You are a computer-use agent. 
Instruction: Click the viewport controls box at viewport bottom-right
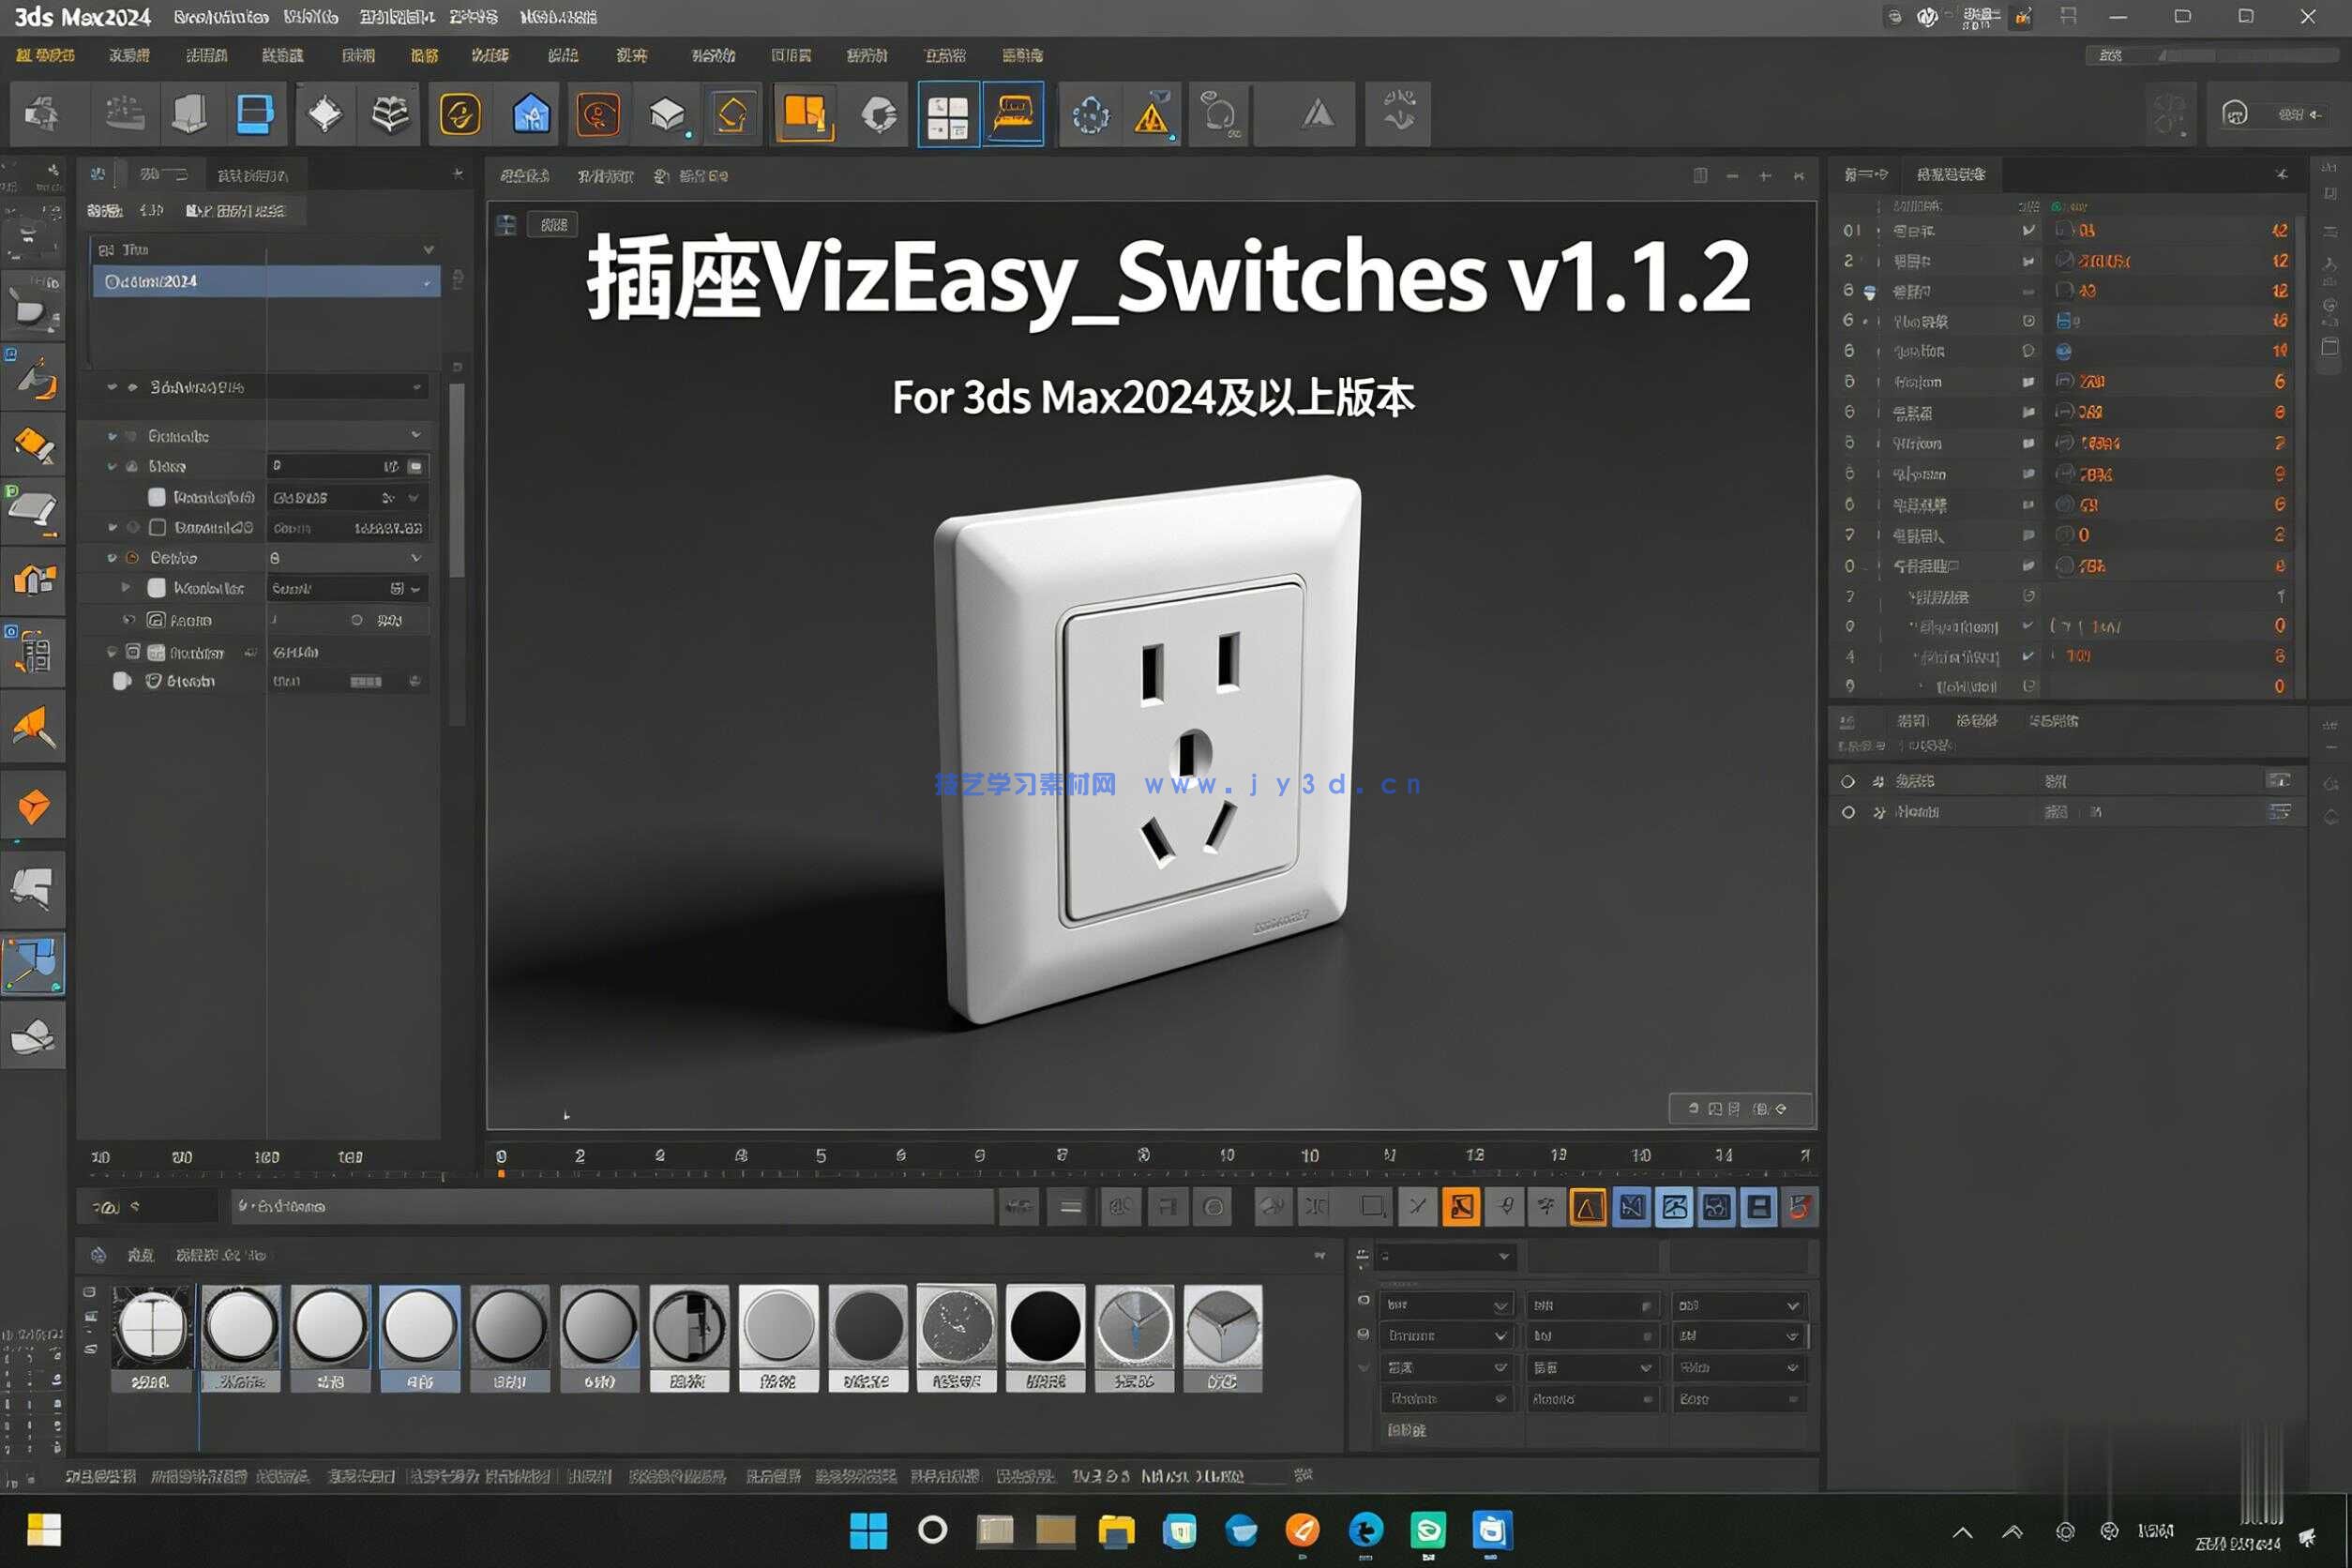(x=1740, y=1108)
